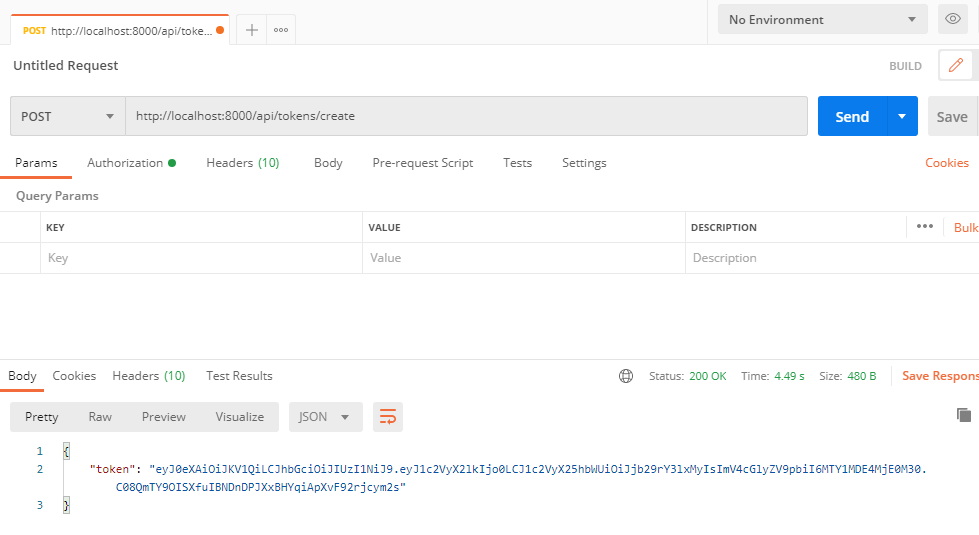The width and height of the screenshot is (979, 535).
Task: Click the Save button
Action: click(953, 116)
